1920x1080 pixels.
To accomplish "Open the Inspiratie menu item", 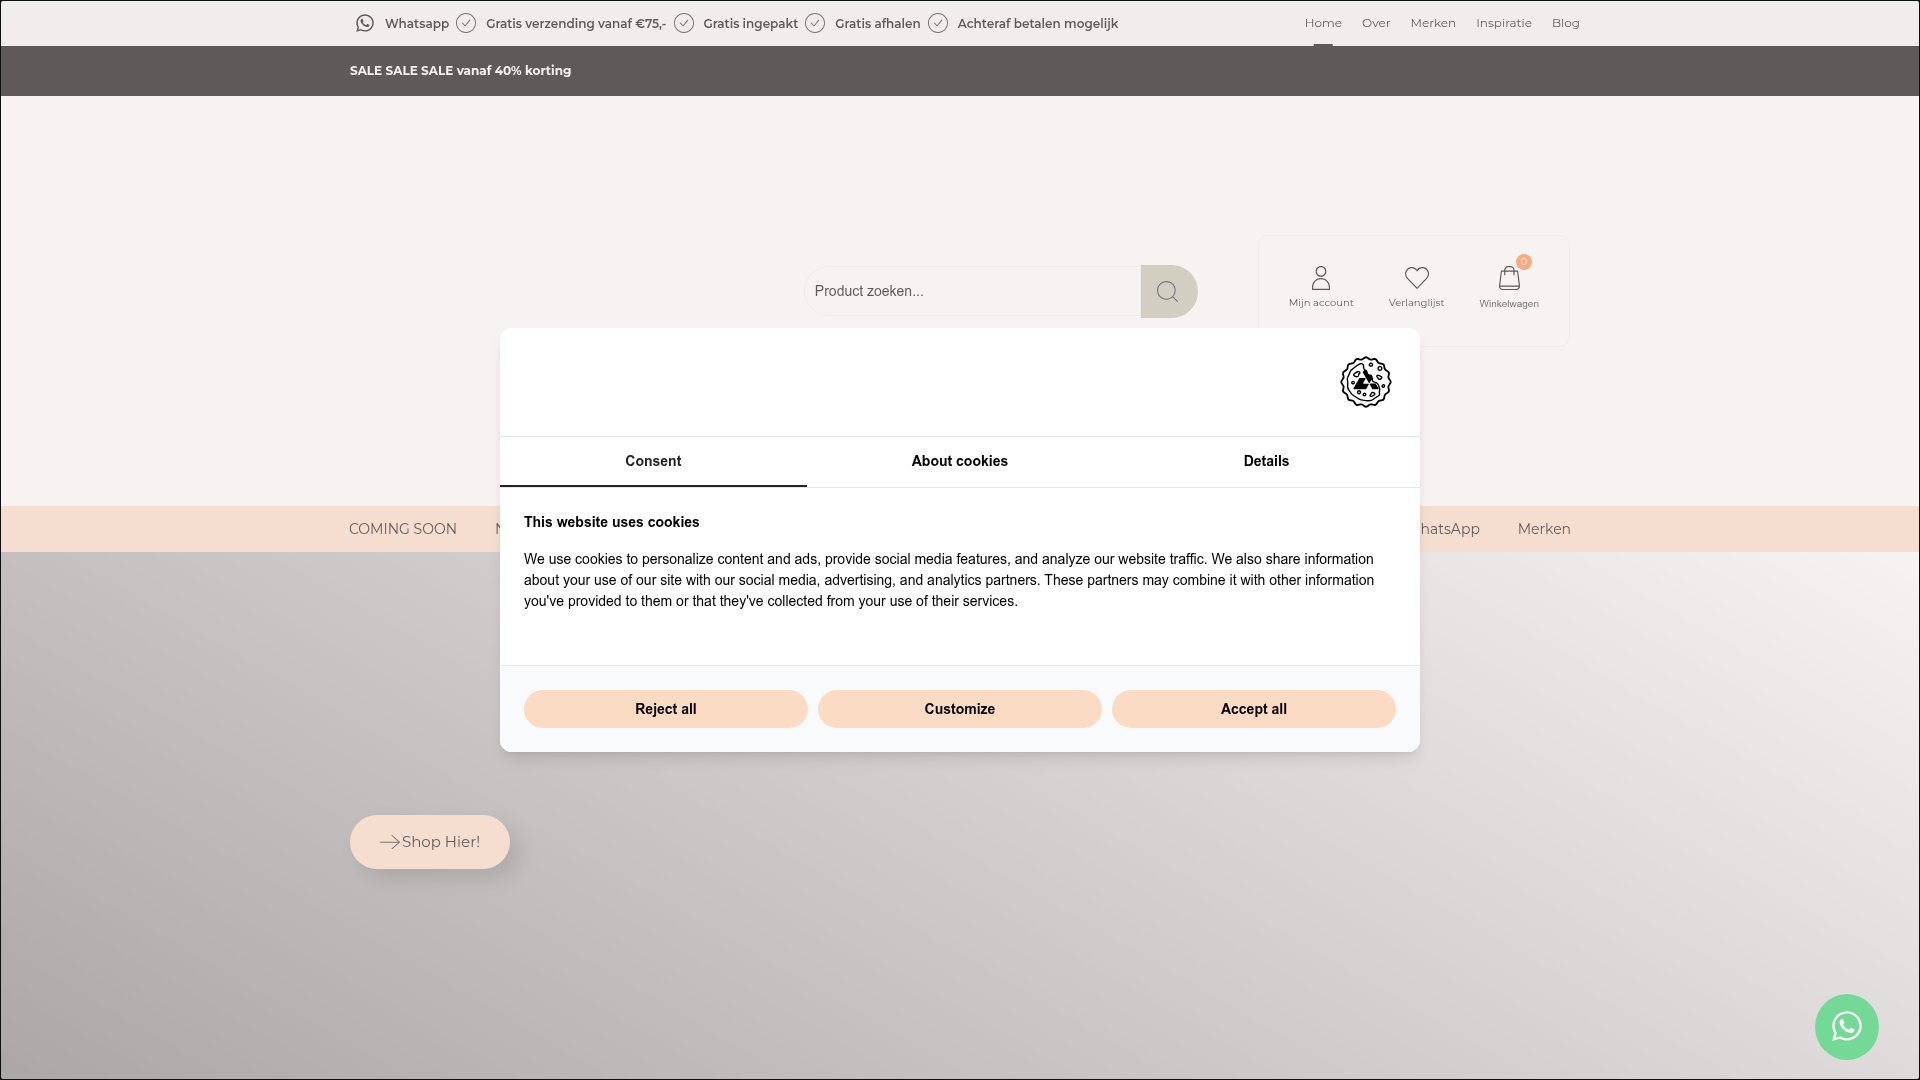I will click(1504, 23).
